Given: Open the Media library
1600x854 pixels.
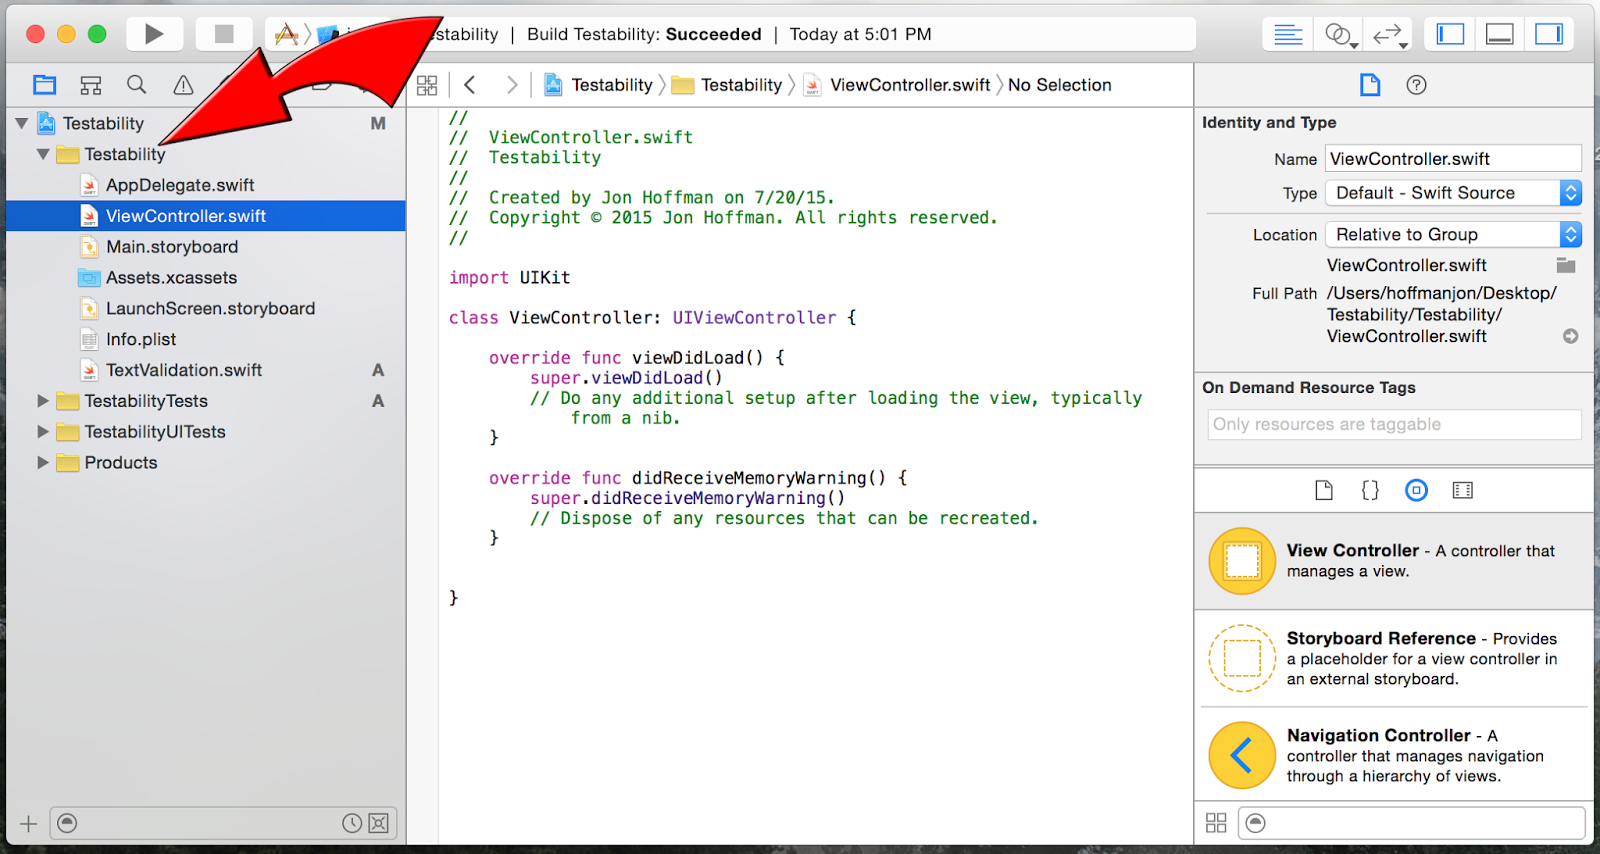Looking at the screenshot, I should coord(1463,490).
